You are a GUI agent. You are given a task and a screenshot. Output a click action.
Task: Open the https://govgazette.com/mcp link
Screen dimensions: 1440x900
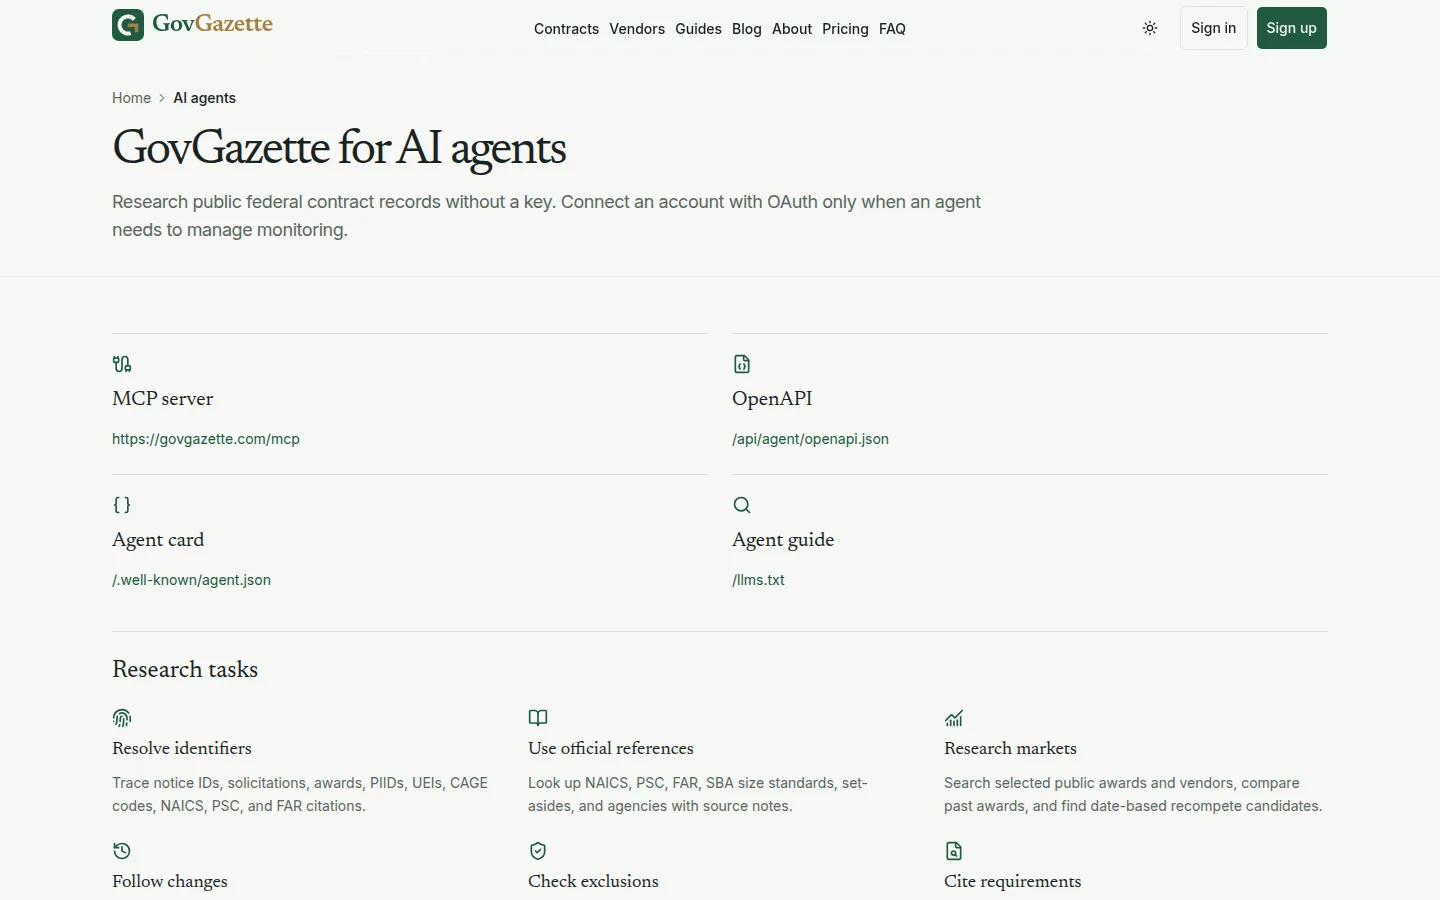(206, 439)
